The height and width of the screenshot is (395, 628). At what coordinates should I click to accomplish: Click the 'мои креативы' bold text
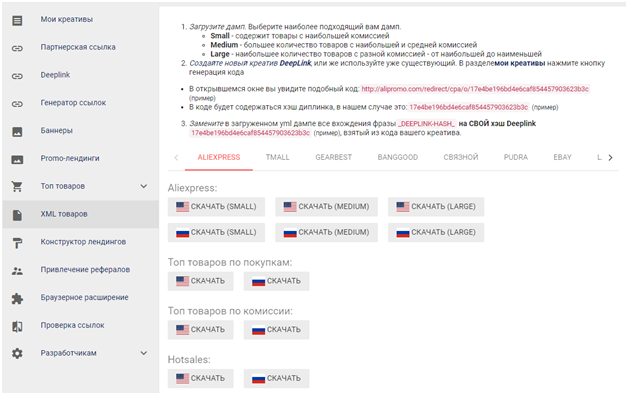click(520, 63)
